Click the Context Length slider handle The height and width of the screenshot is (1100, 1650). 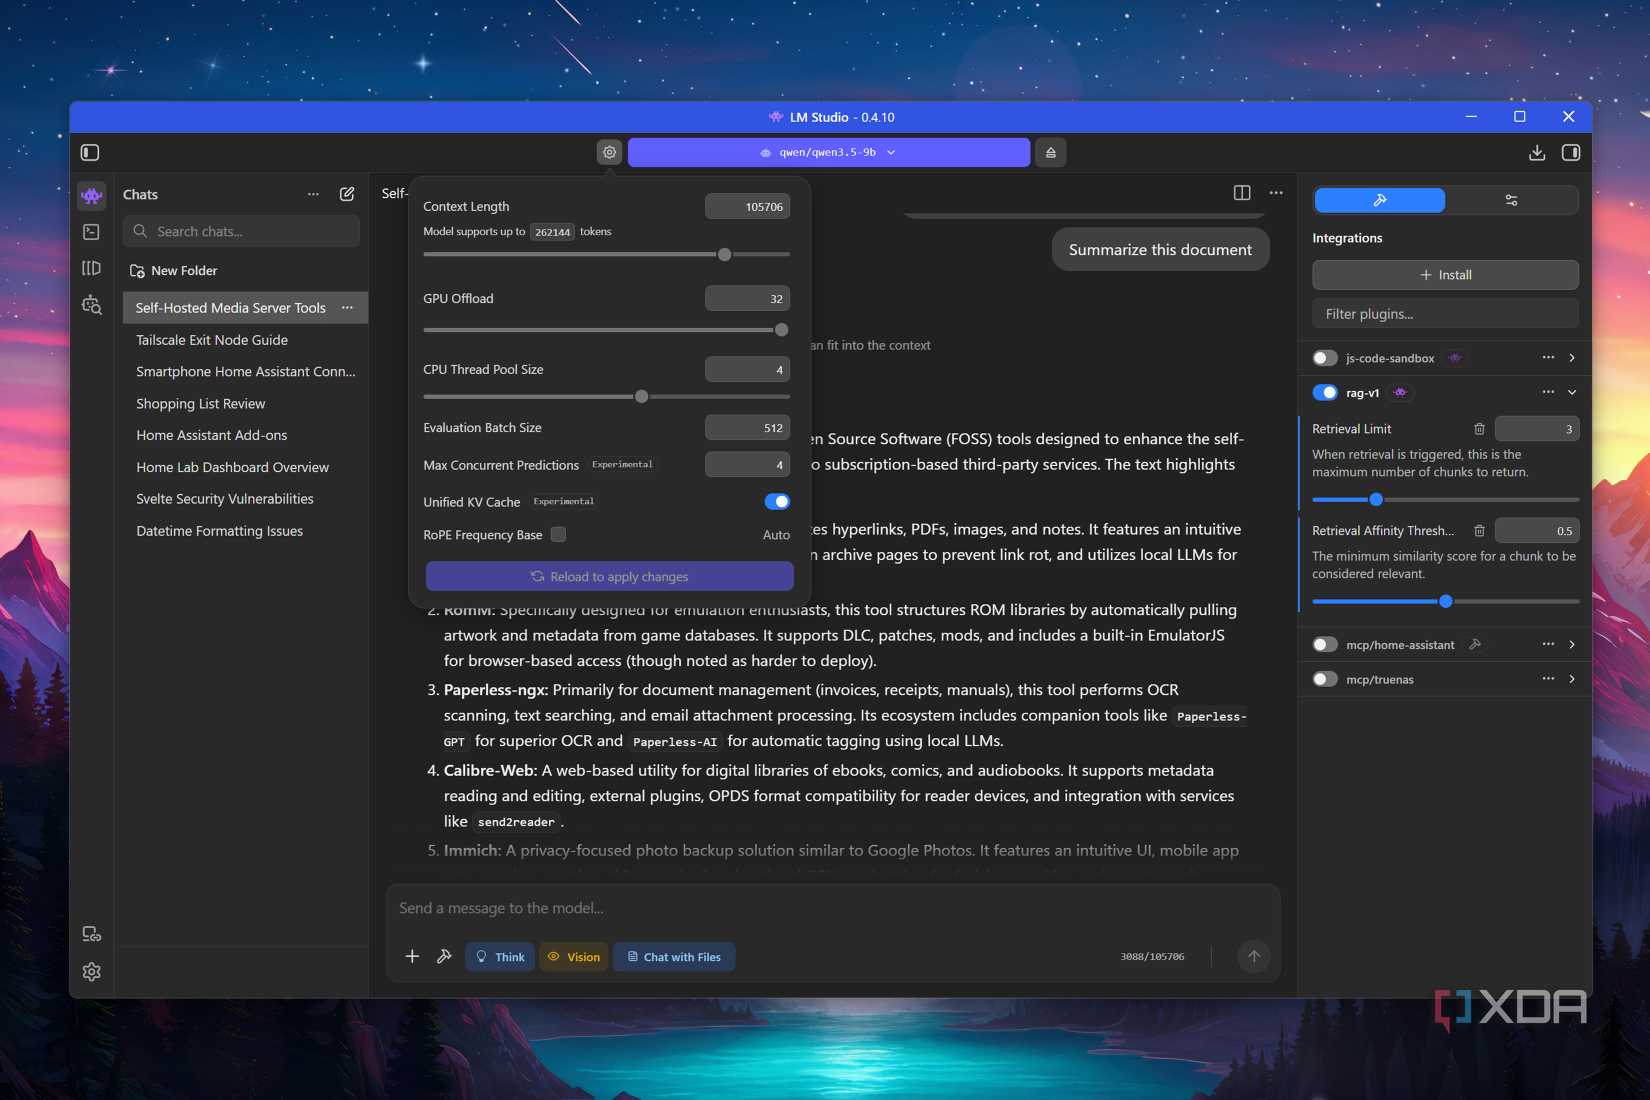point(725,255)
